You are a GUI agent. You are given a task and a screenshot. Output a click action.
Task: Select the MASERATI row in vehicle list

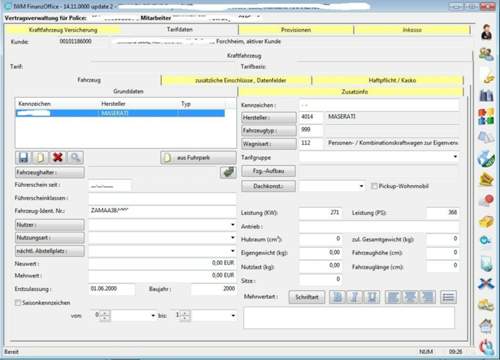(x=120, y=113)
